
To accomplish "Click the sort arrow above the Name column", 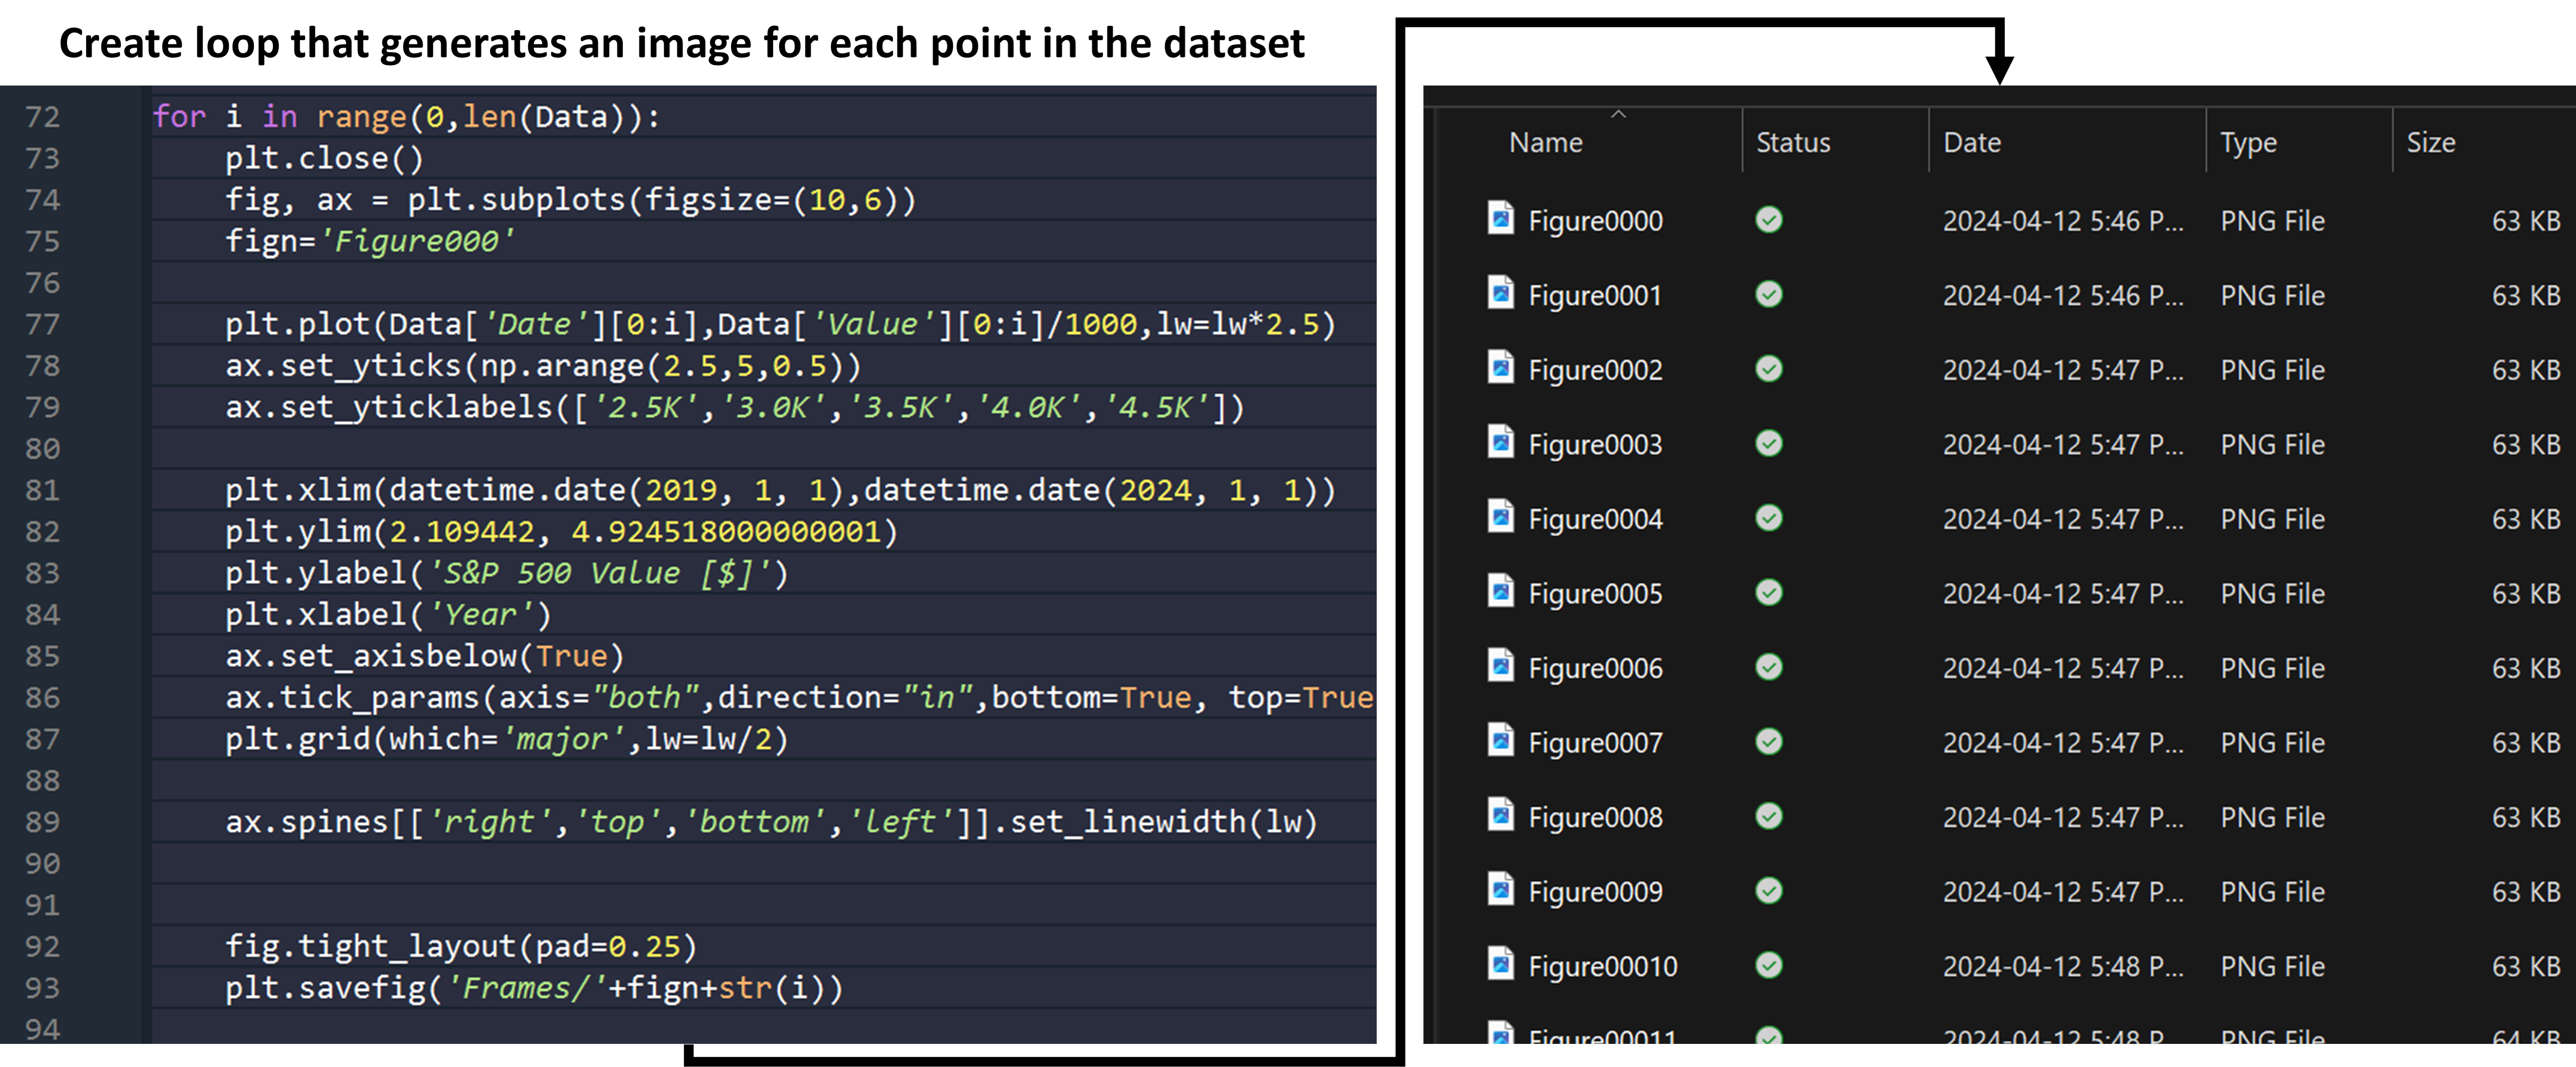I will tap(1618, 114).
